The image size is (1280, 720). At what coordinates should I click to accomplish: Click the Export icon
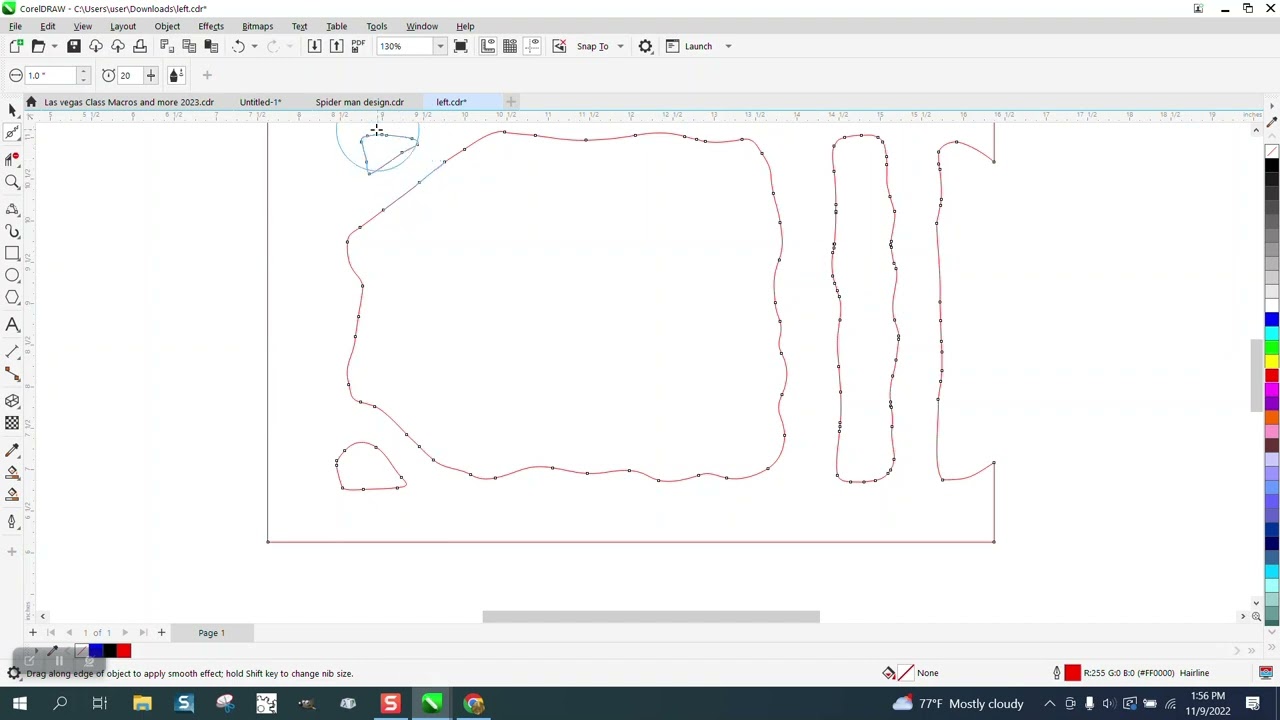point(336,46)
